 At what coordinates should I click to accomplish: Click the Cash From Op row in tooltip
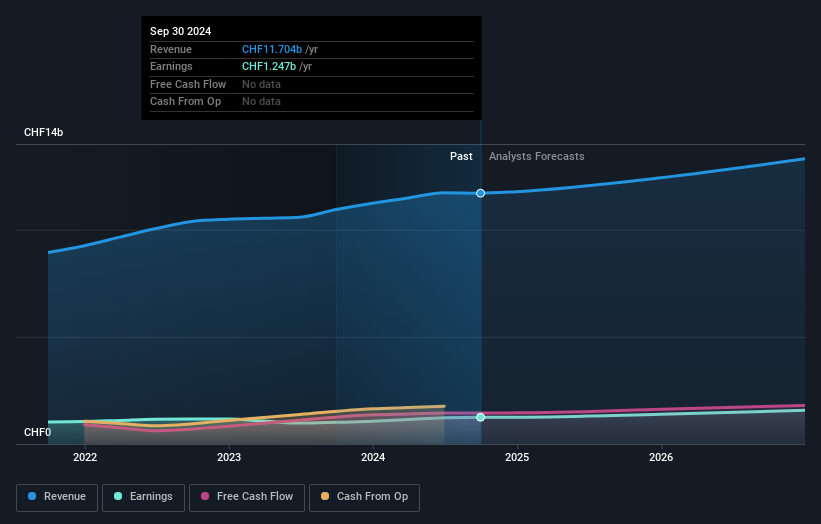(312, 102)
